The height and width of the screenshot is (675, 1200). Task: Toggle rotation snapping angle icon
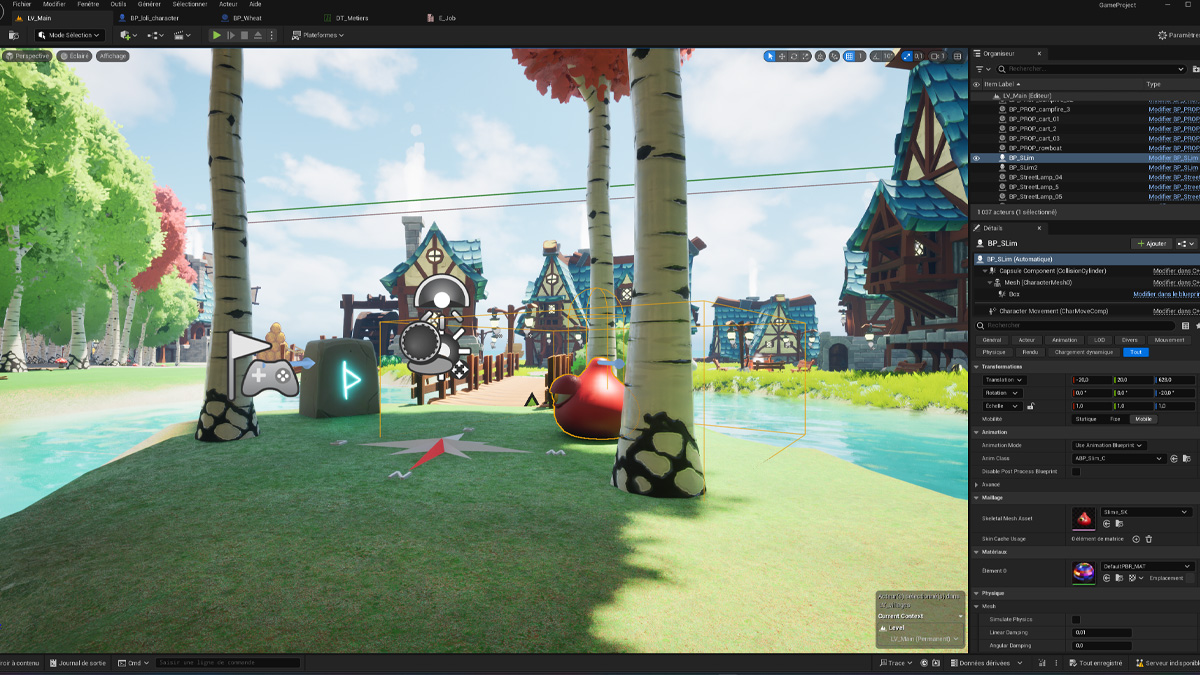[877, 56]
